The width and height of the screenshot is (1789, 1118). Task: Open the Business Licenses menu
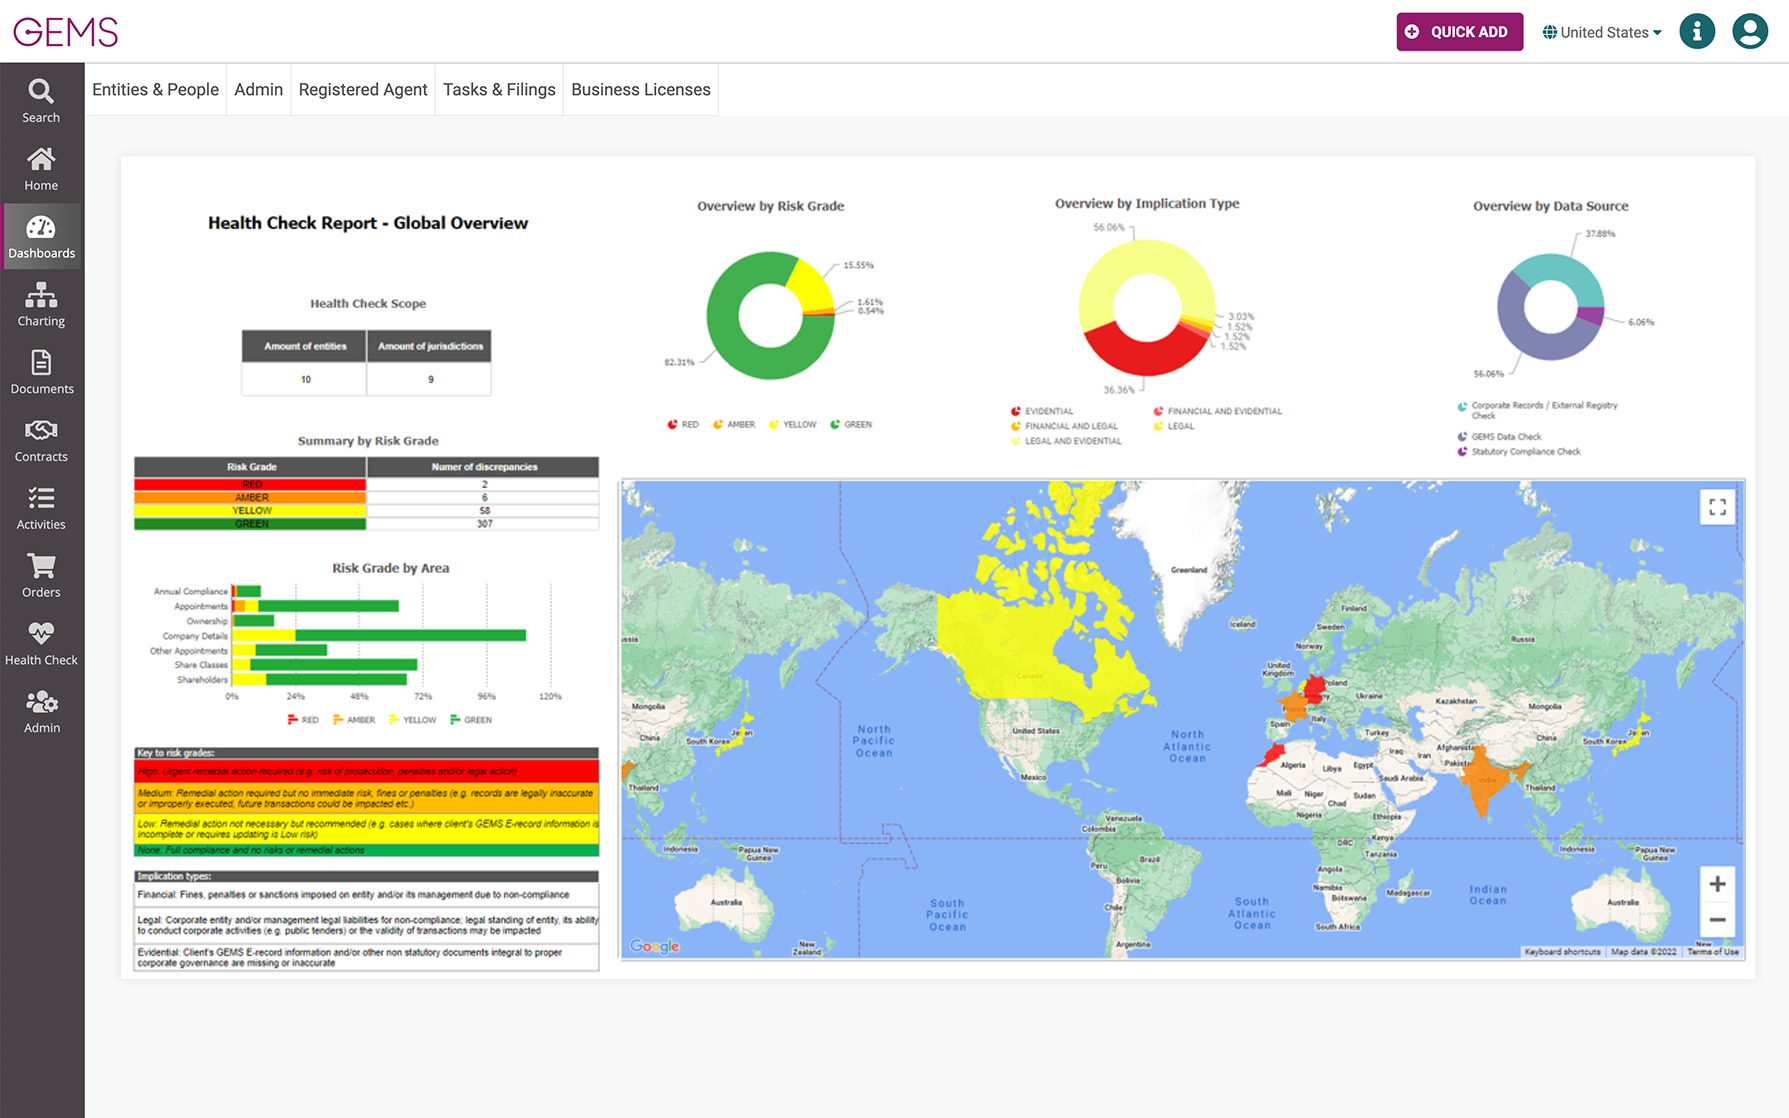click(641, 90)
